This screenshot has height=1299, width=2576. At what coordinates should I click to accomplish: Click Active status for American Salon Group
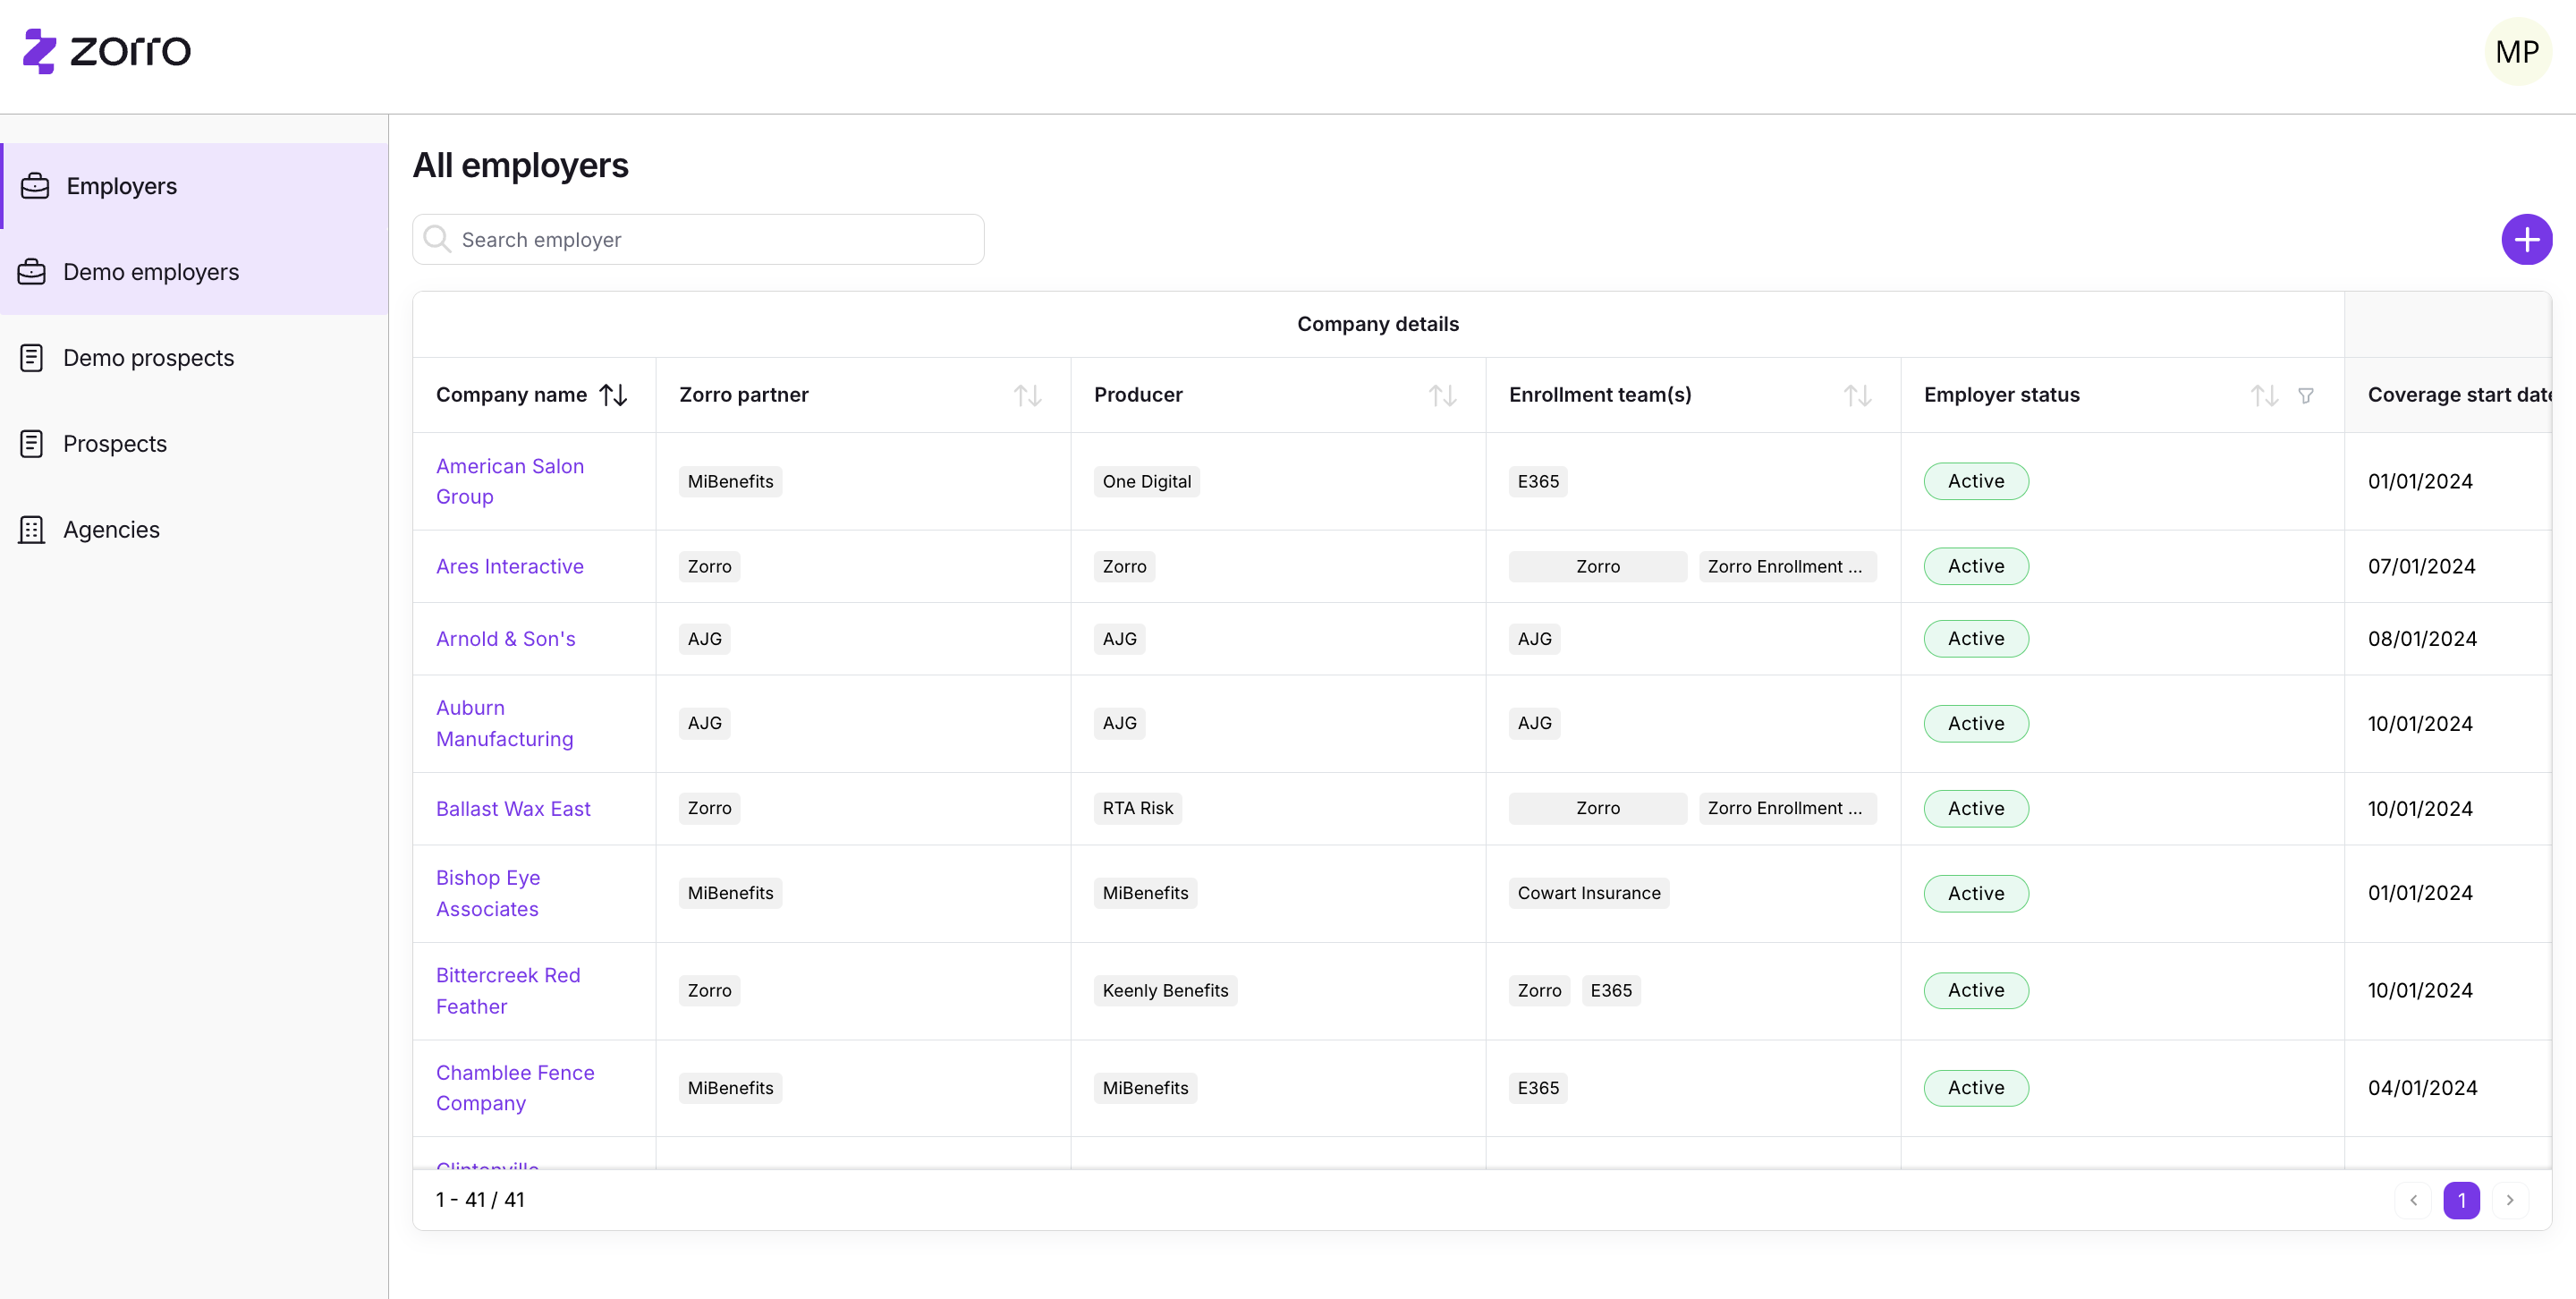coord(1976,481)
